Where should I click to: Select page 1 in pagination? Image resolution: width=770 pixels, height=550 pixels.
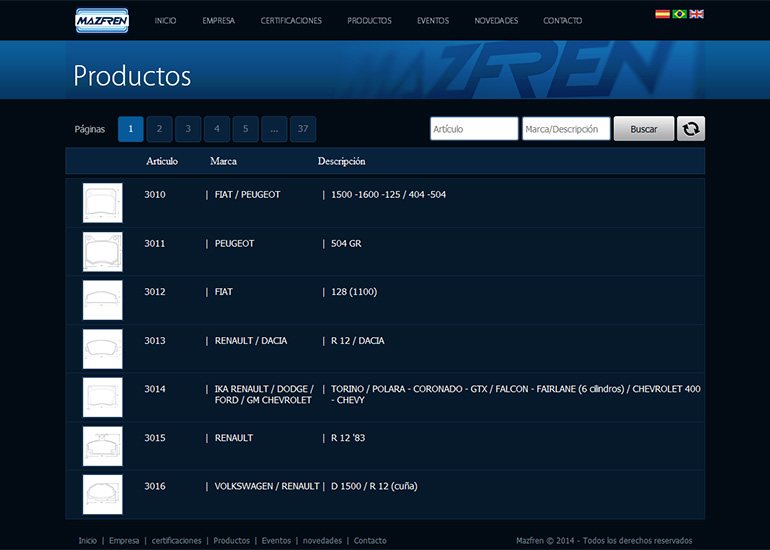pyautogui.click(x=131, y=129)
